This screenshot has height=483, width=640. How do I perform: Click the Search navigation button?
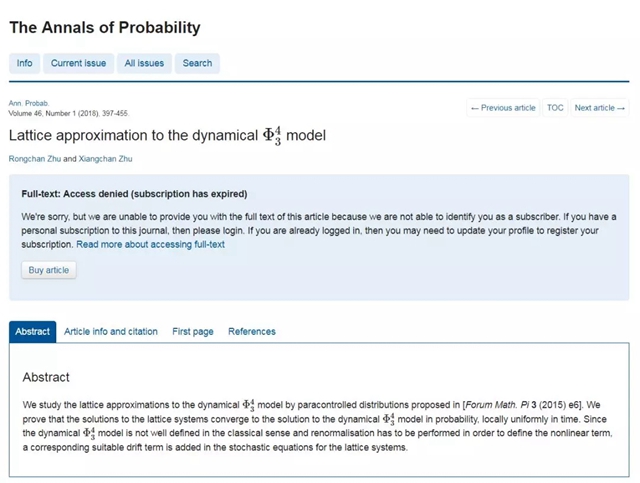coord(197,63)
